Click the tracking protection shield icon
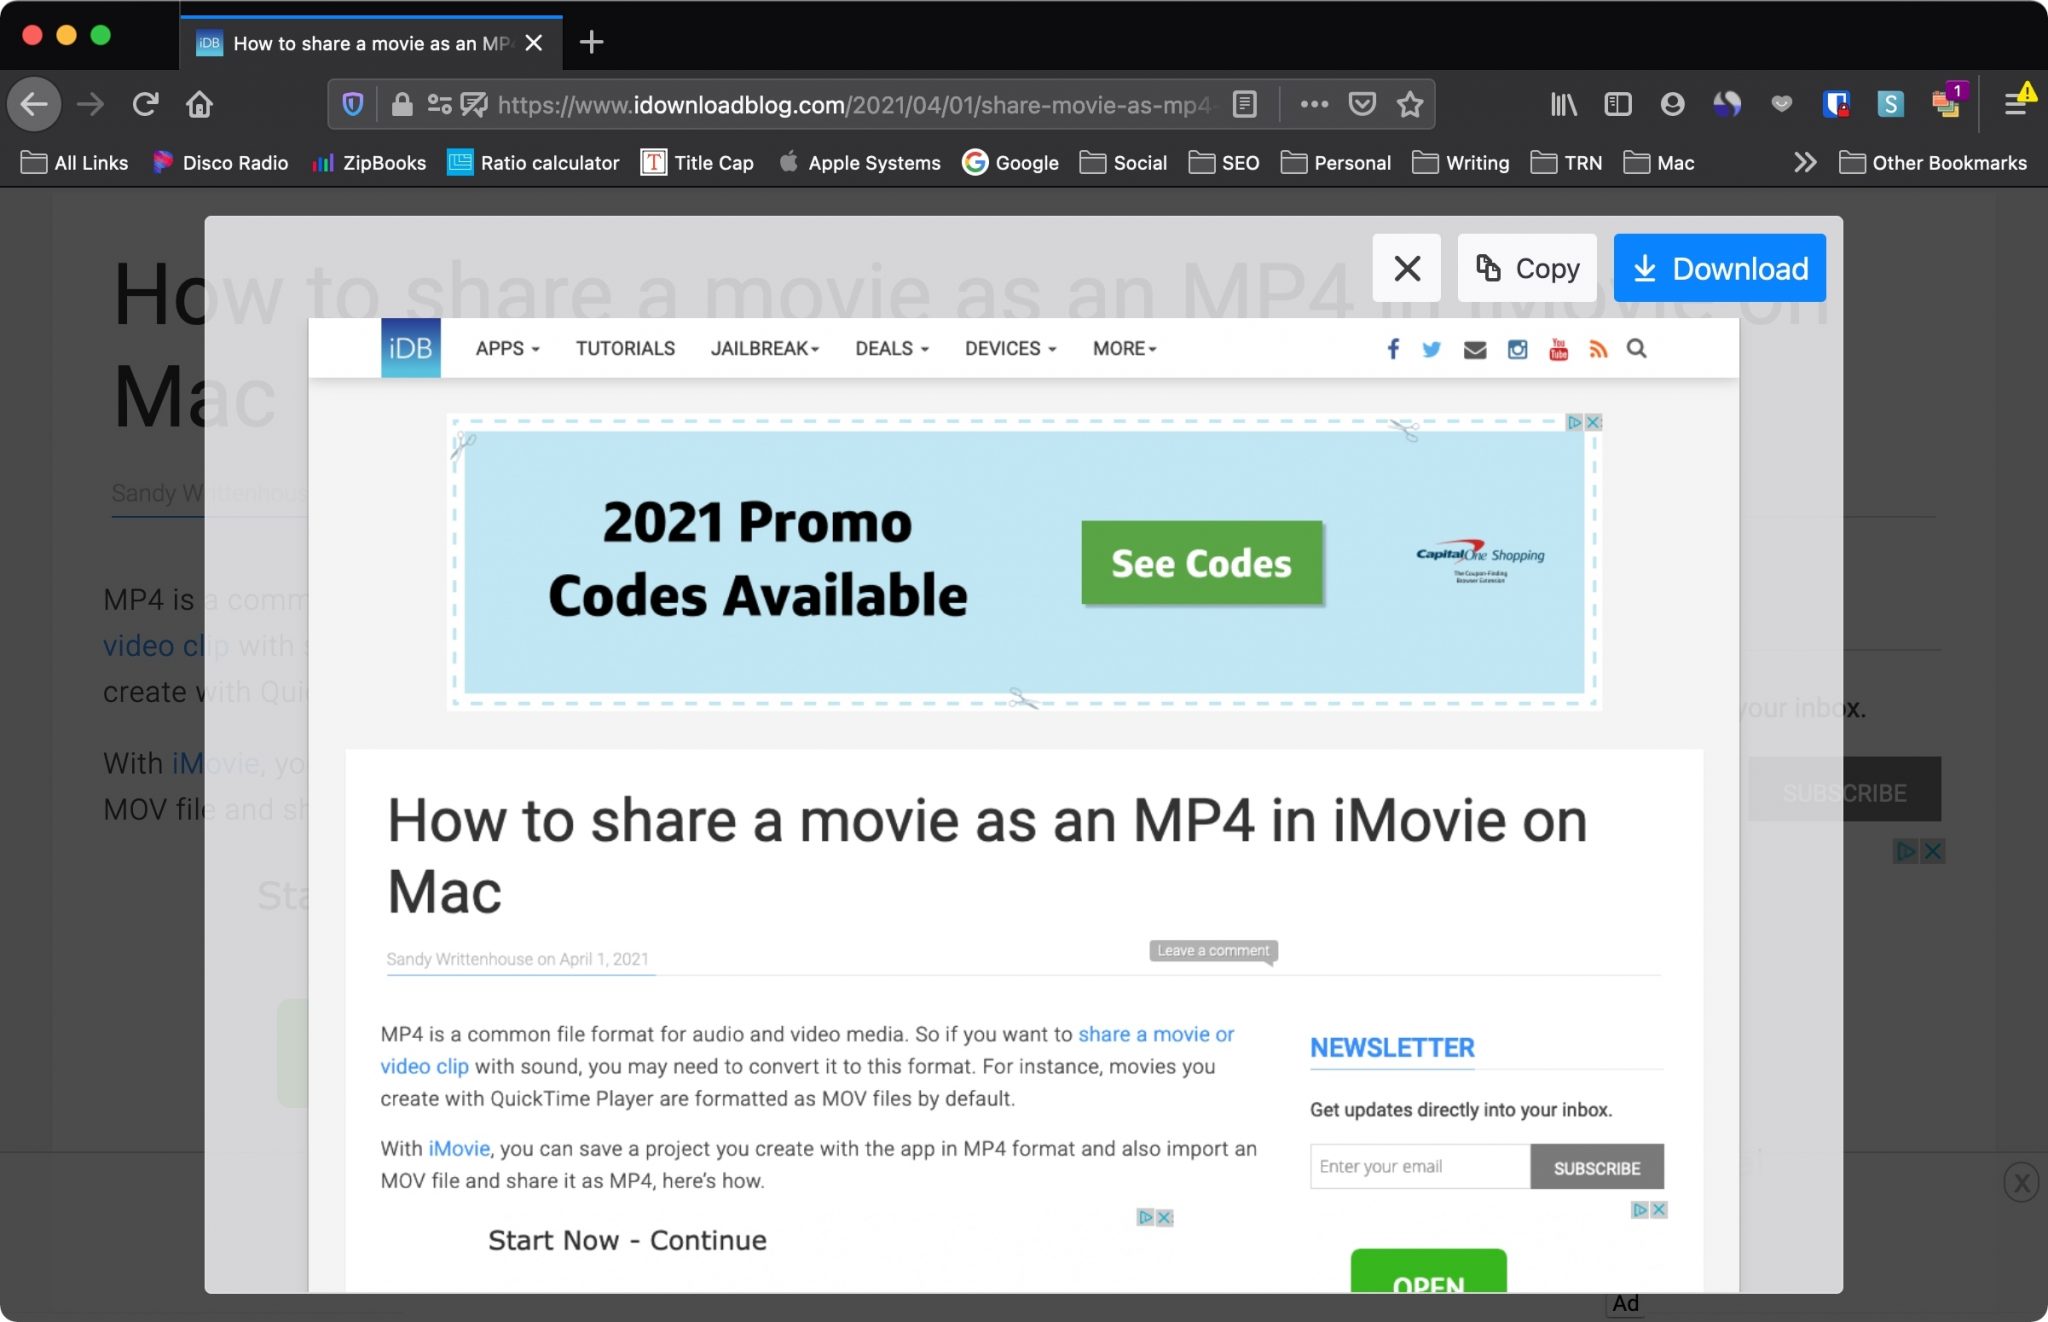The image size is (2048, 1322). coord(353,104)
